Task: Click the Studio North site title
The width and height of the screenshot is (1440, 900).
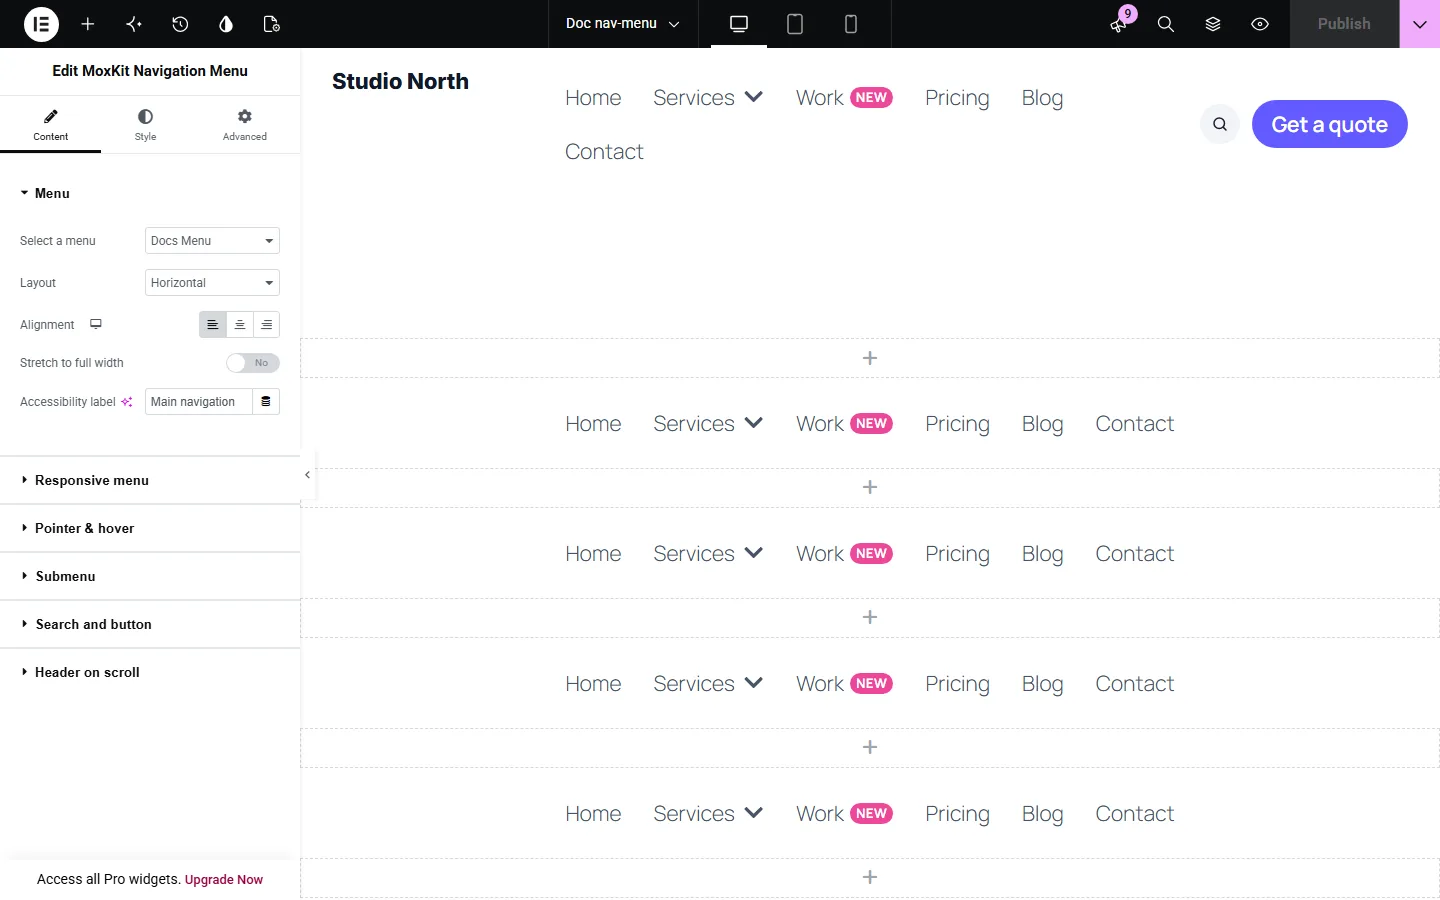Action: coord(400,81)
